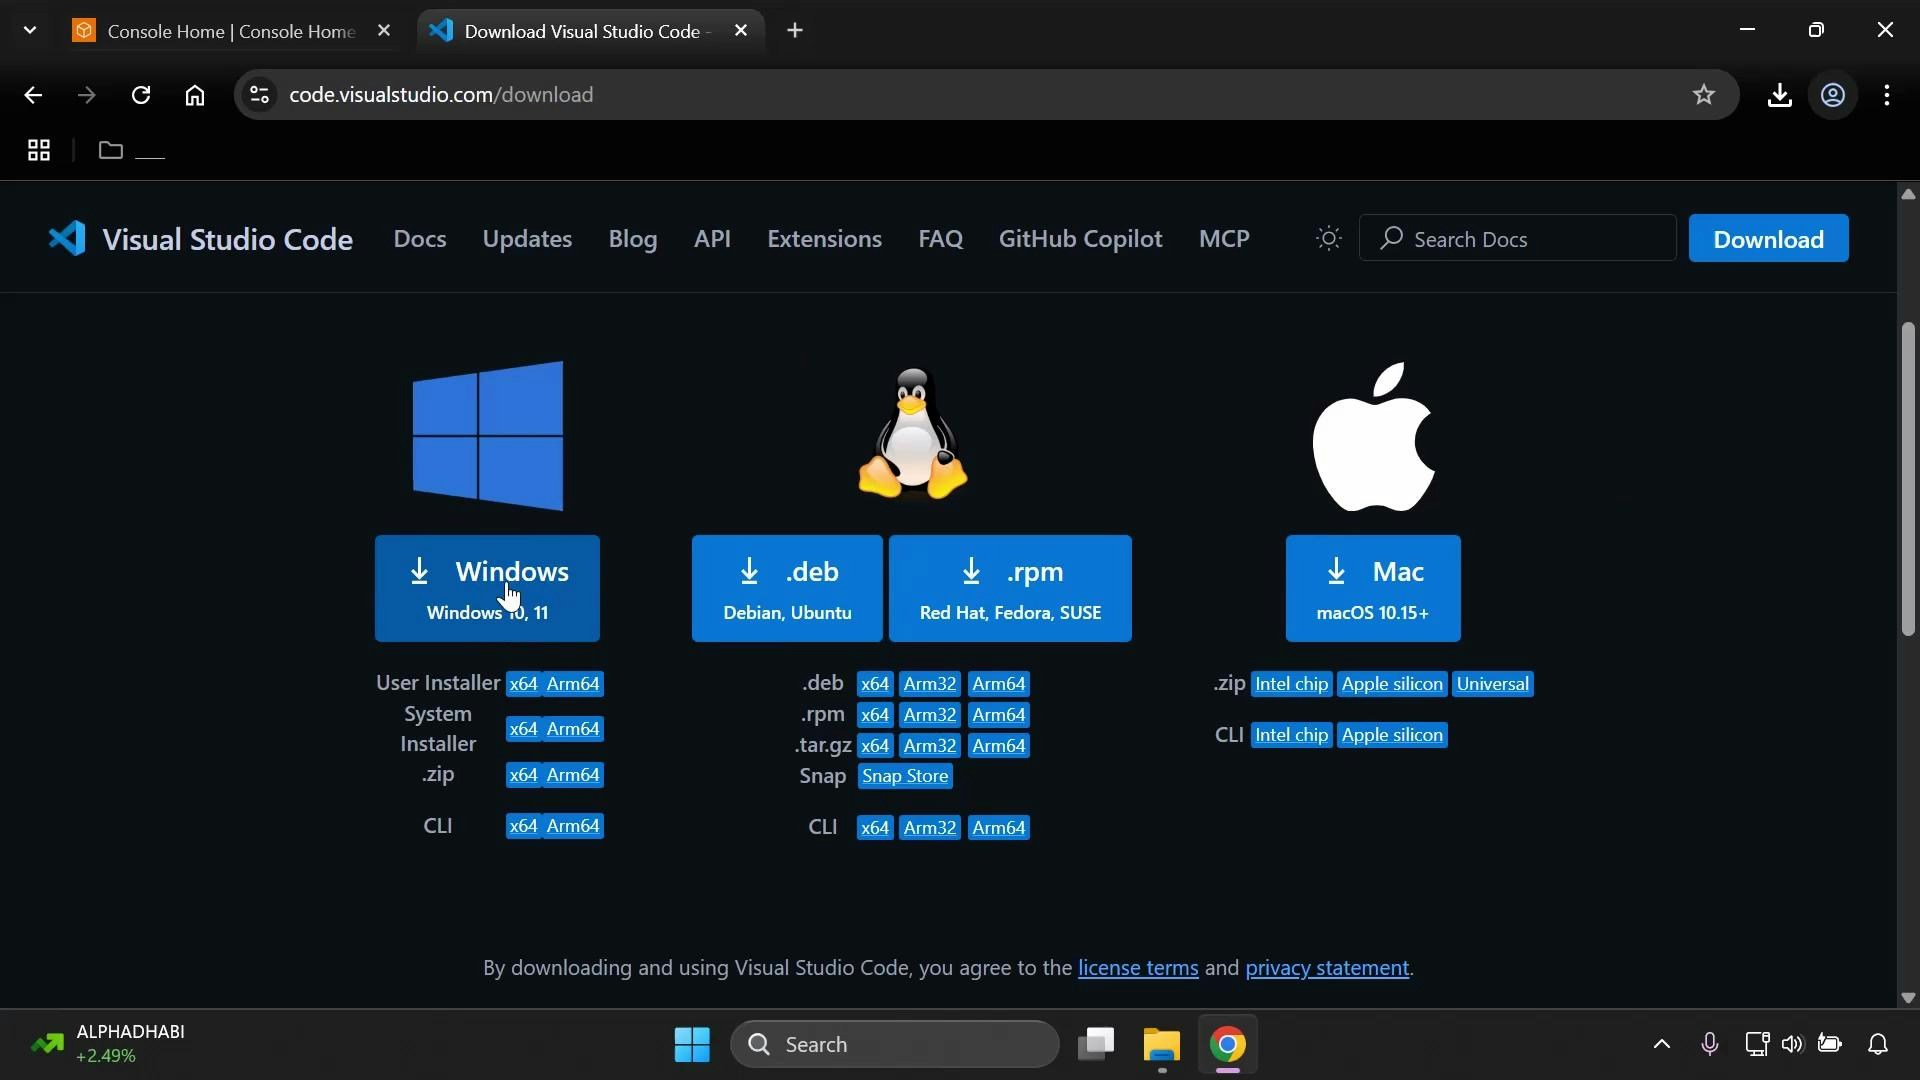Image resolution: width=1920 pixels, height=1080 pixels.
Task: Toggle the color theme with the sun icon
Action: [1328, 238]
